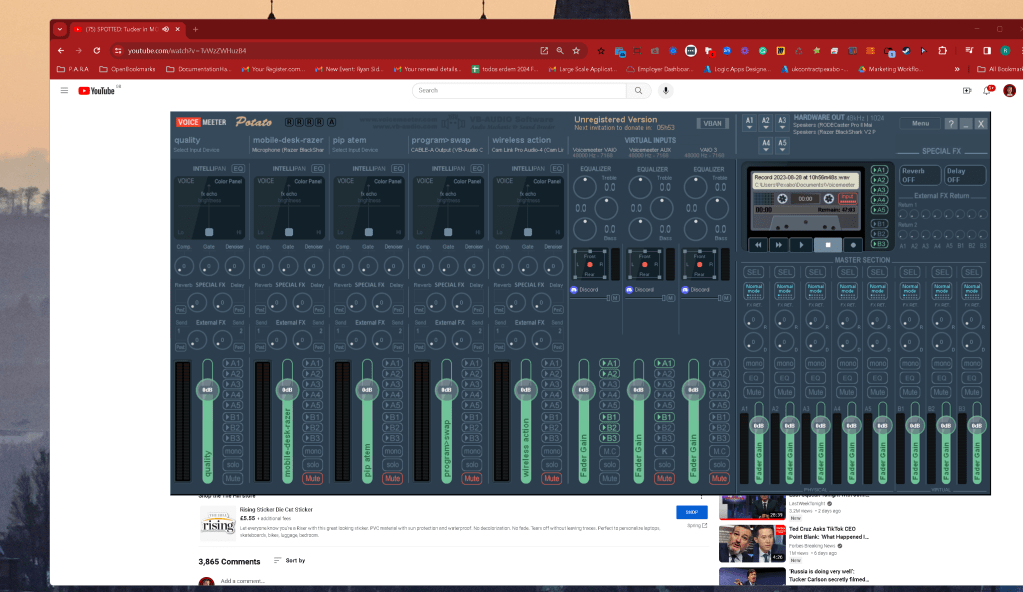Change the mobile-desk-razer Microphone input device
This screenshot has height=592, width=1023.
click(x=288, y=150)
